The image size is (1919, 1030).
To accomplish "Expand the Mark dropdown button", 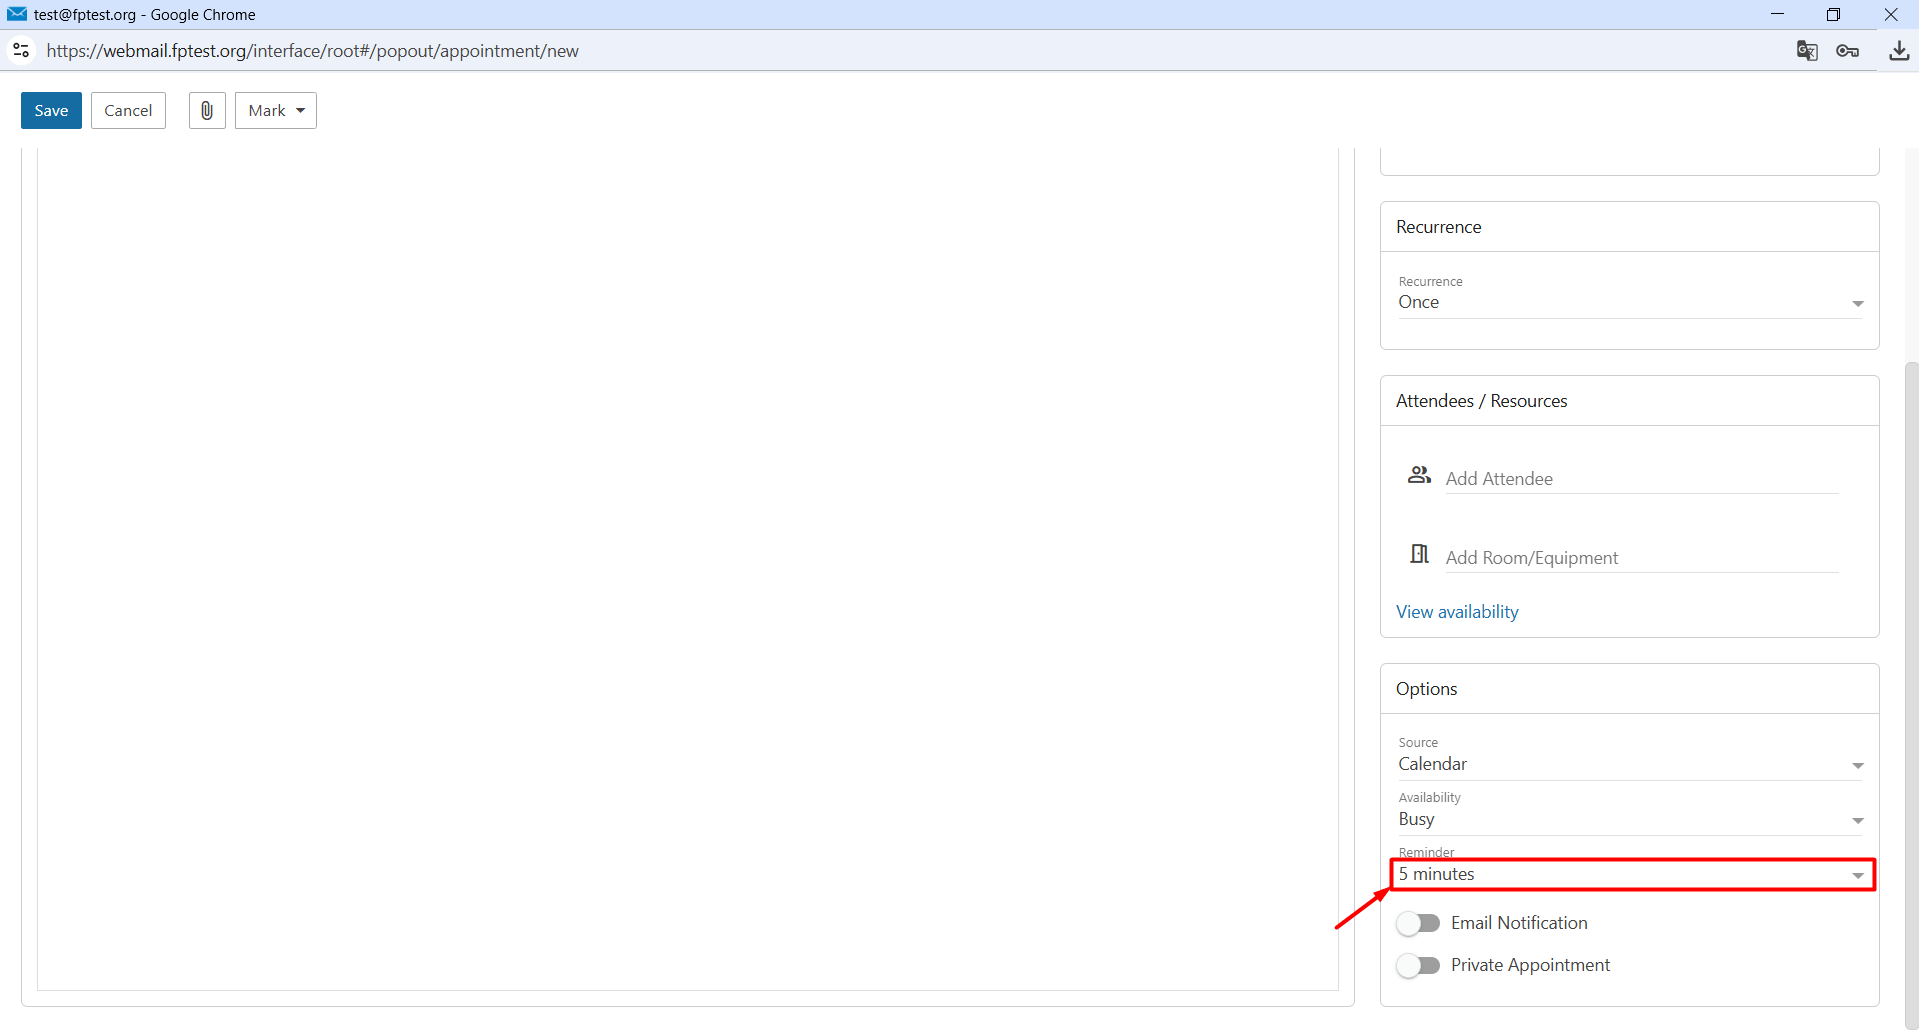I will click(x=276, y=111).
